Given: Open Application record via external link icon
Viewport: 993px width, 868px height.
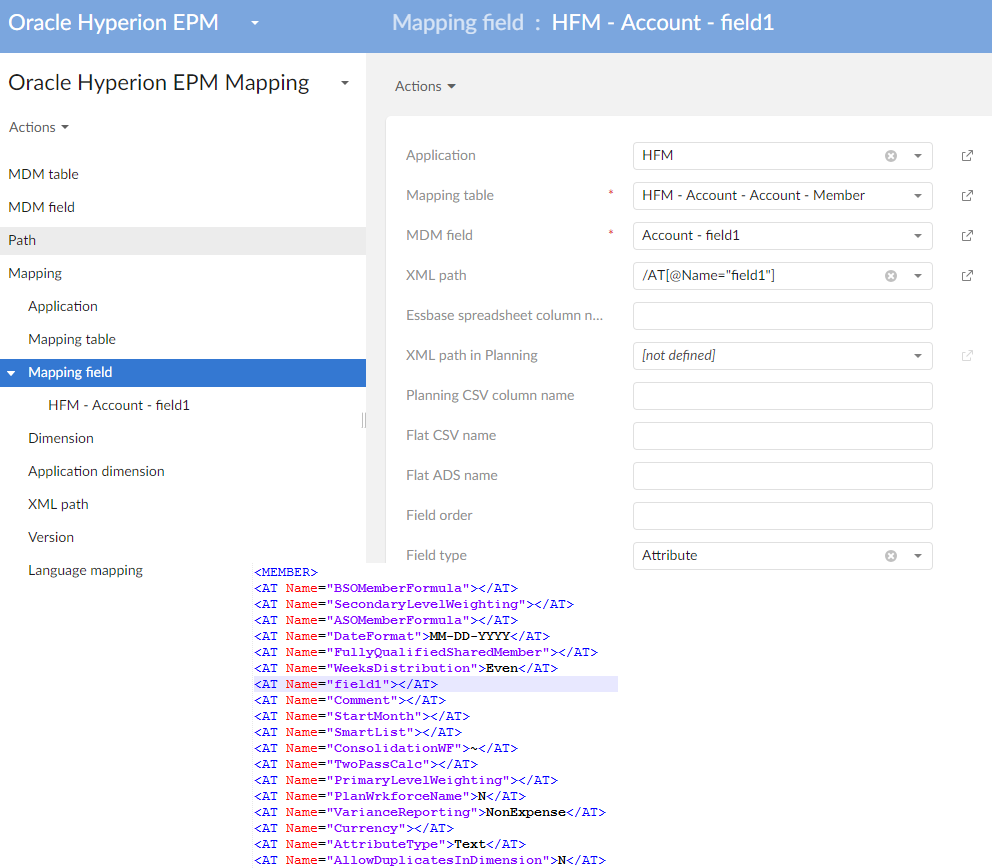Looking at the screenshot, I should point(967,156).
